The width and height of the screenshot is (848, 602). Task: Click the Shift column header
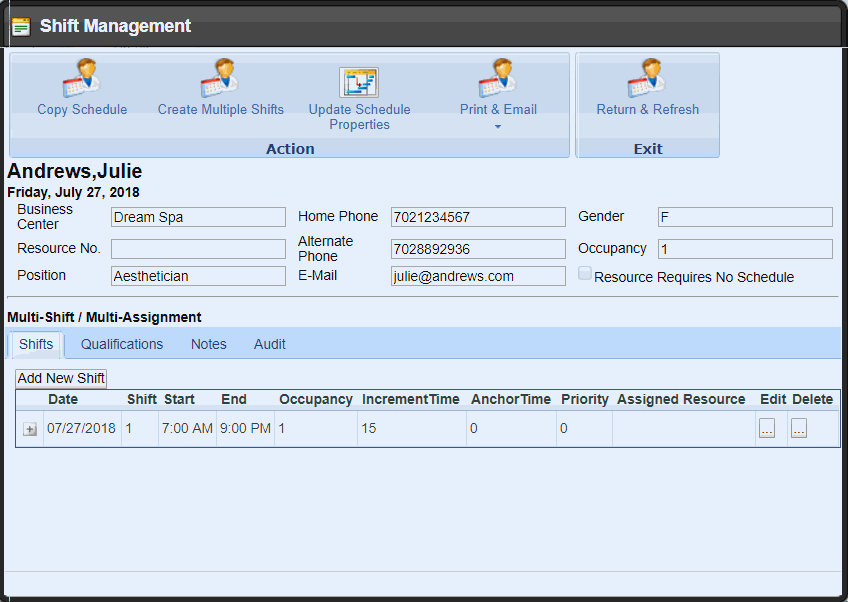(142, 400)
